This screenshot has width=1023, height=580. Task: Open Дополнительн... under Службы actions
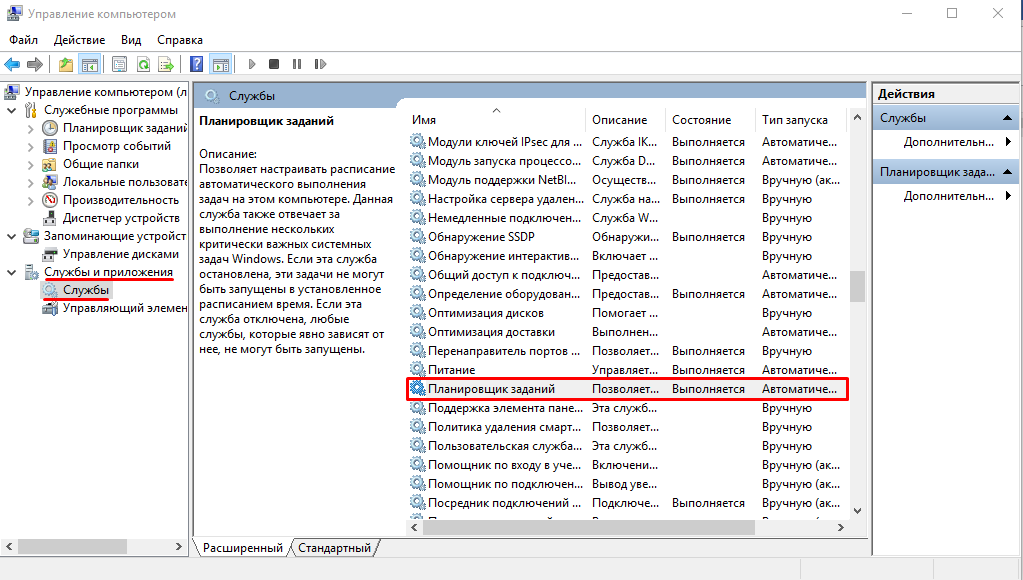tap(948, 142)
